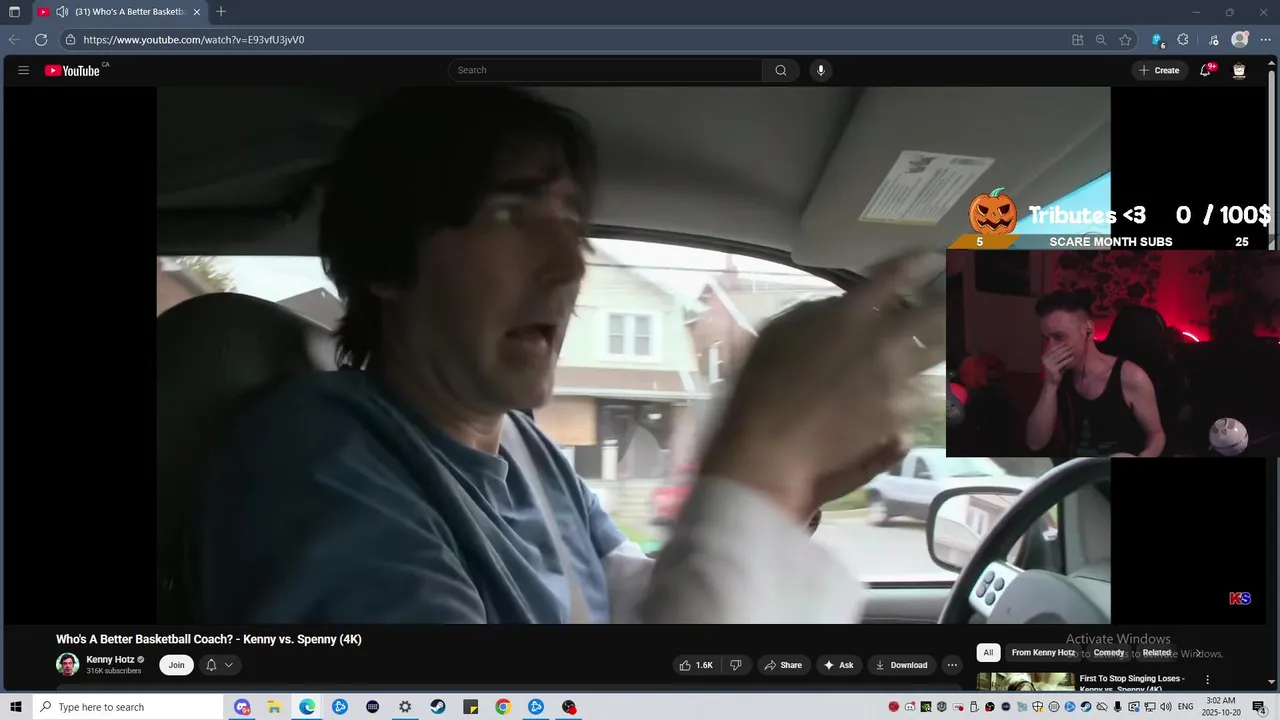Mute the tab via speaker icon
Screen dimensions: 1280x720
click(62, 12)
